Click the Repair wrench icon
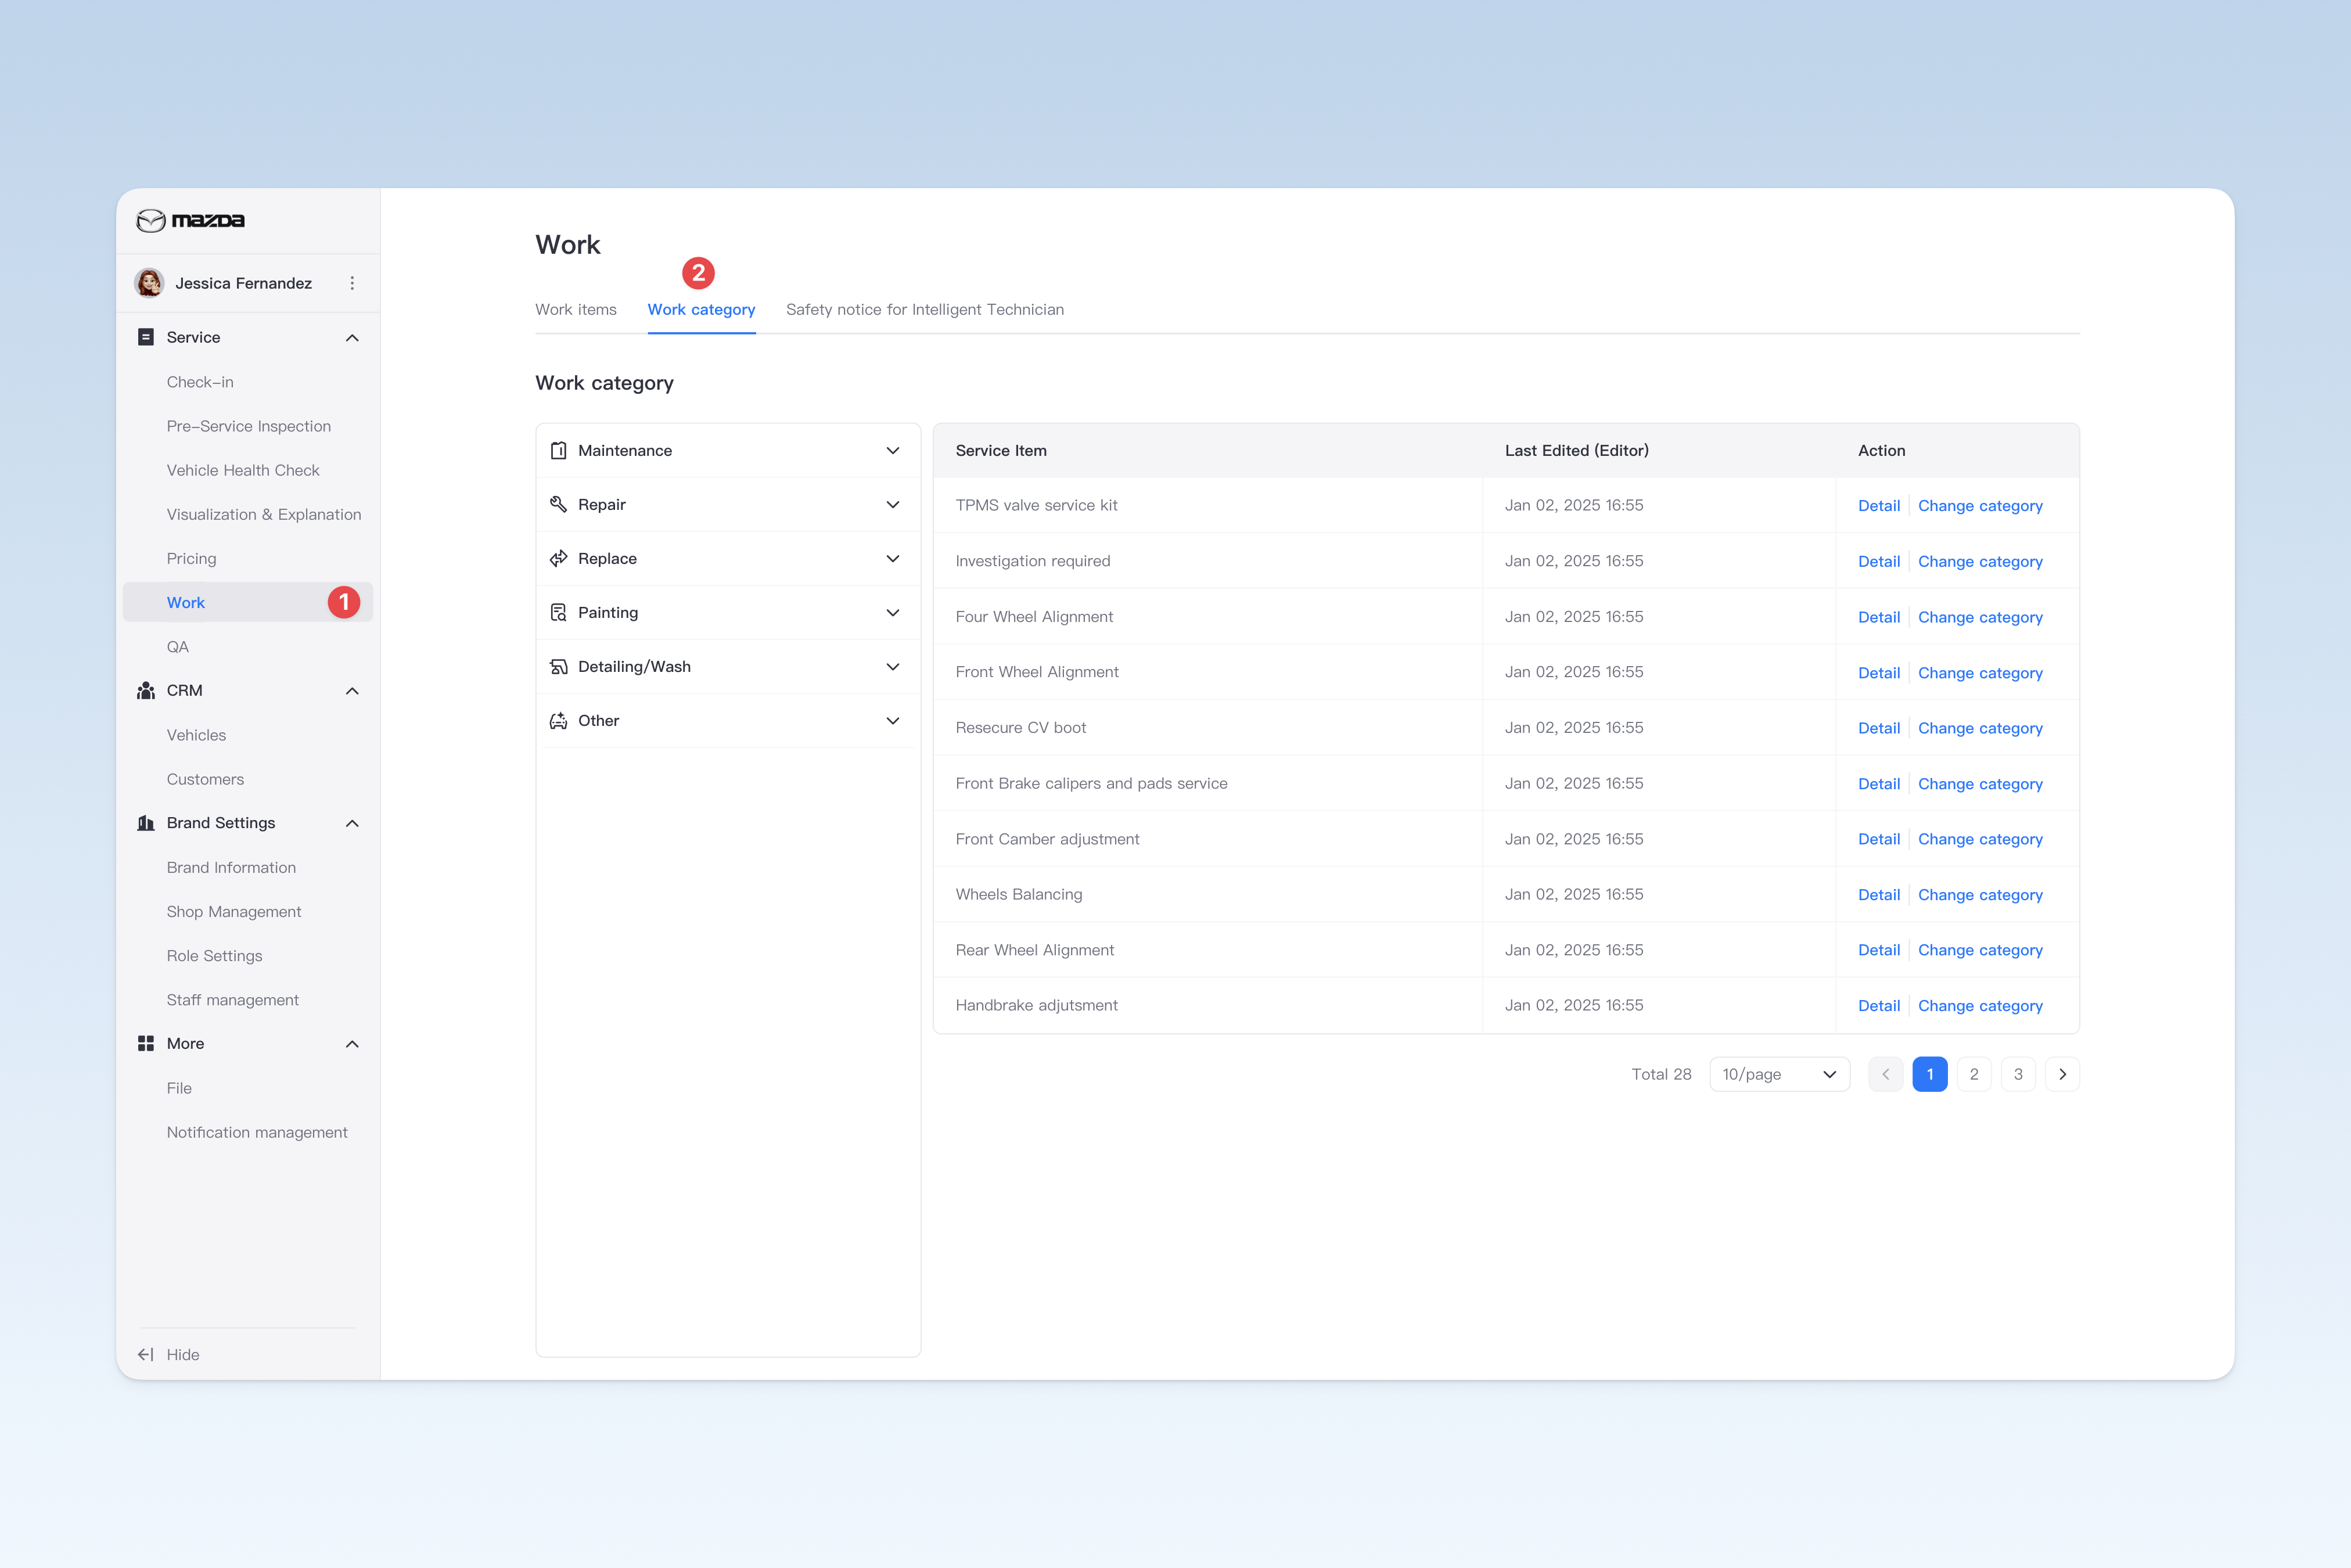 tap(559, 505)
